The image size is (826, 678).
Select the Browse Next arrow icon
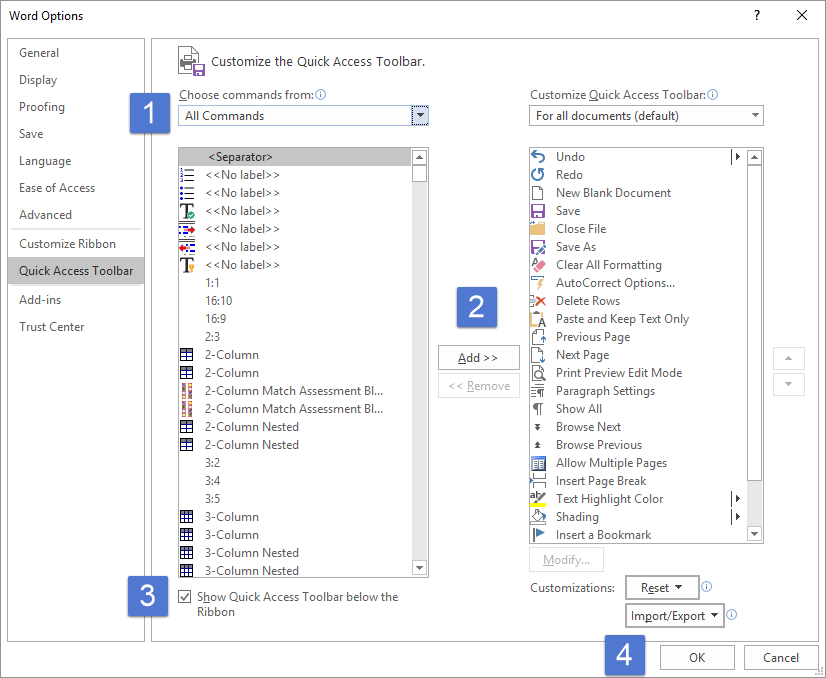coord(538,427)
